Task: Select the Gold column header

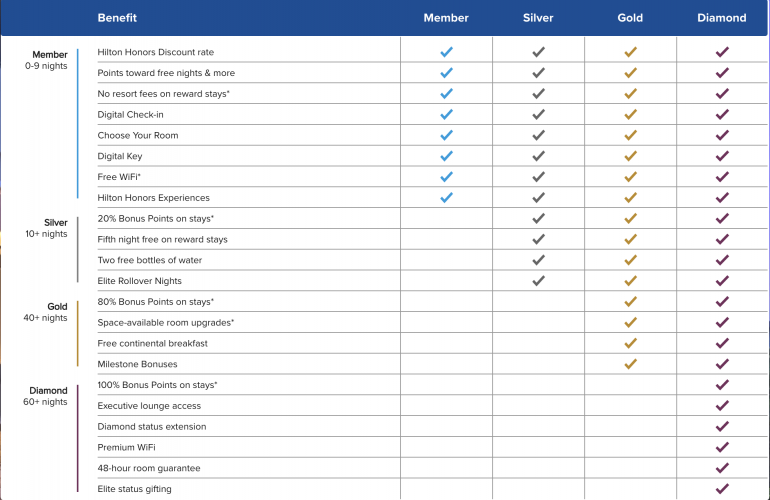Action: (x=630, y=18)
